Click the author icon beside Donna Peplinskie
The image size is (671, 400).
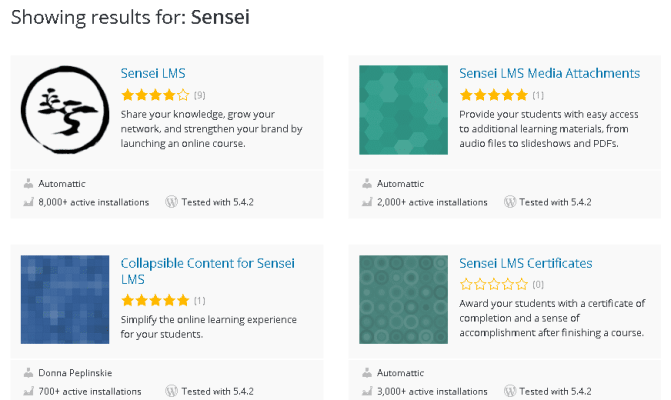28,373
